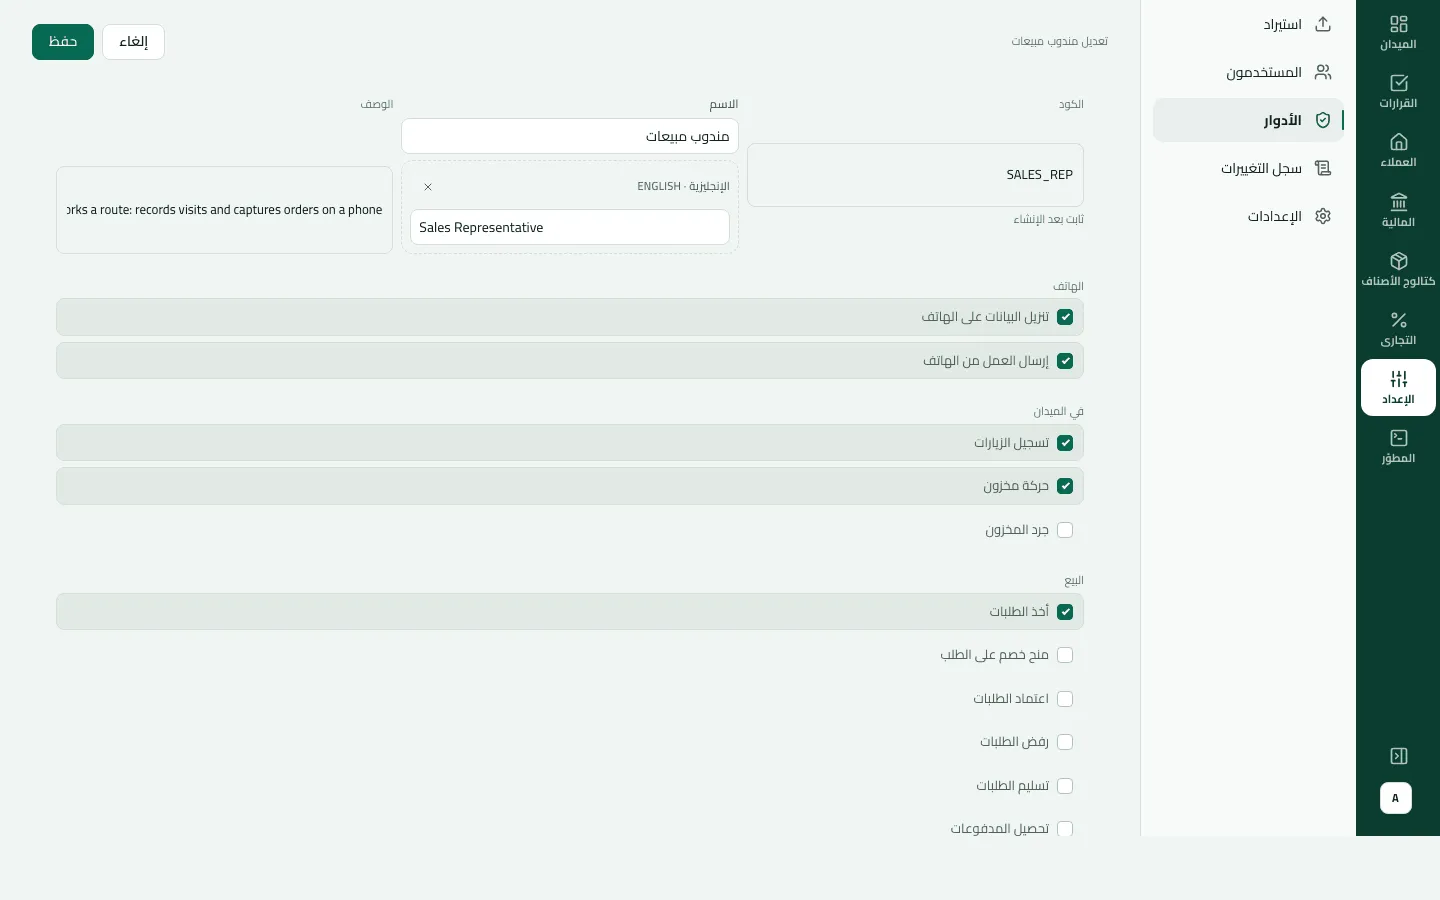Open the المالية section icon
This screenshot has width=1440, height=900.
click(1399, 201)
